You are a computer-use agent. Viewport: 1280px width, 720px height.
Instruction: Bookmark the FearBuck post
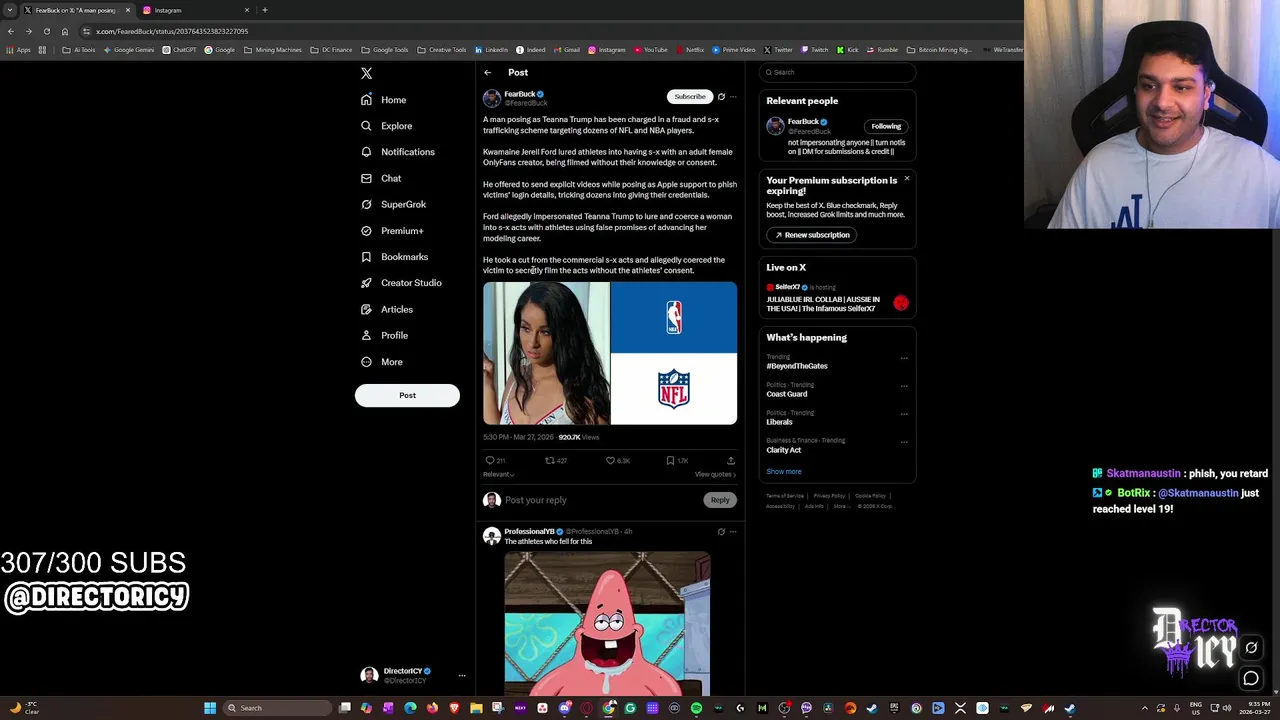[670, 460]
